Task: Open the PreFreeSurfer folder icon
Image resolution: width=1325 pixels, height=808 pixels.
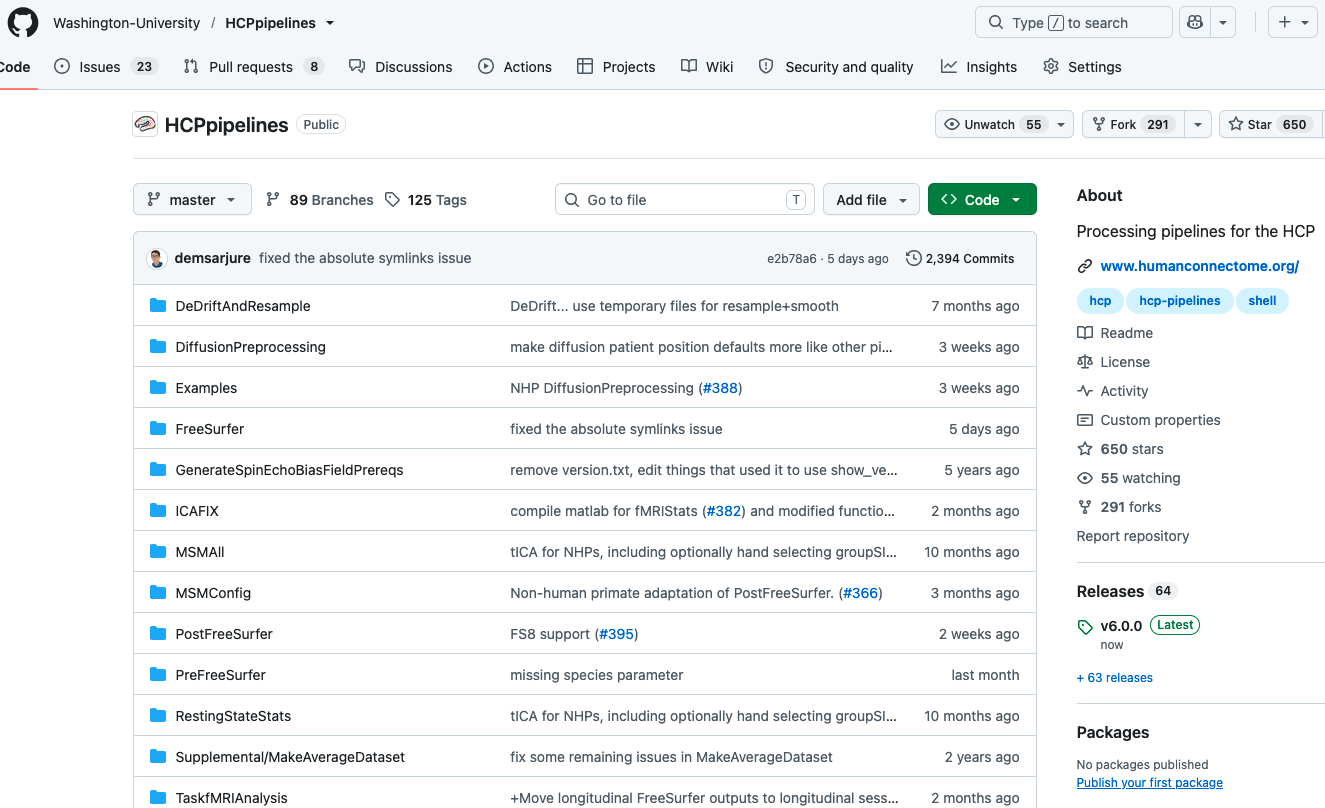Action: point(158,675)
